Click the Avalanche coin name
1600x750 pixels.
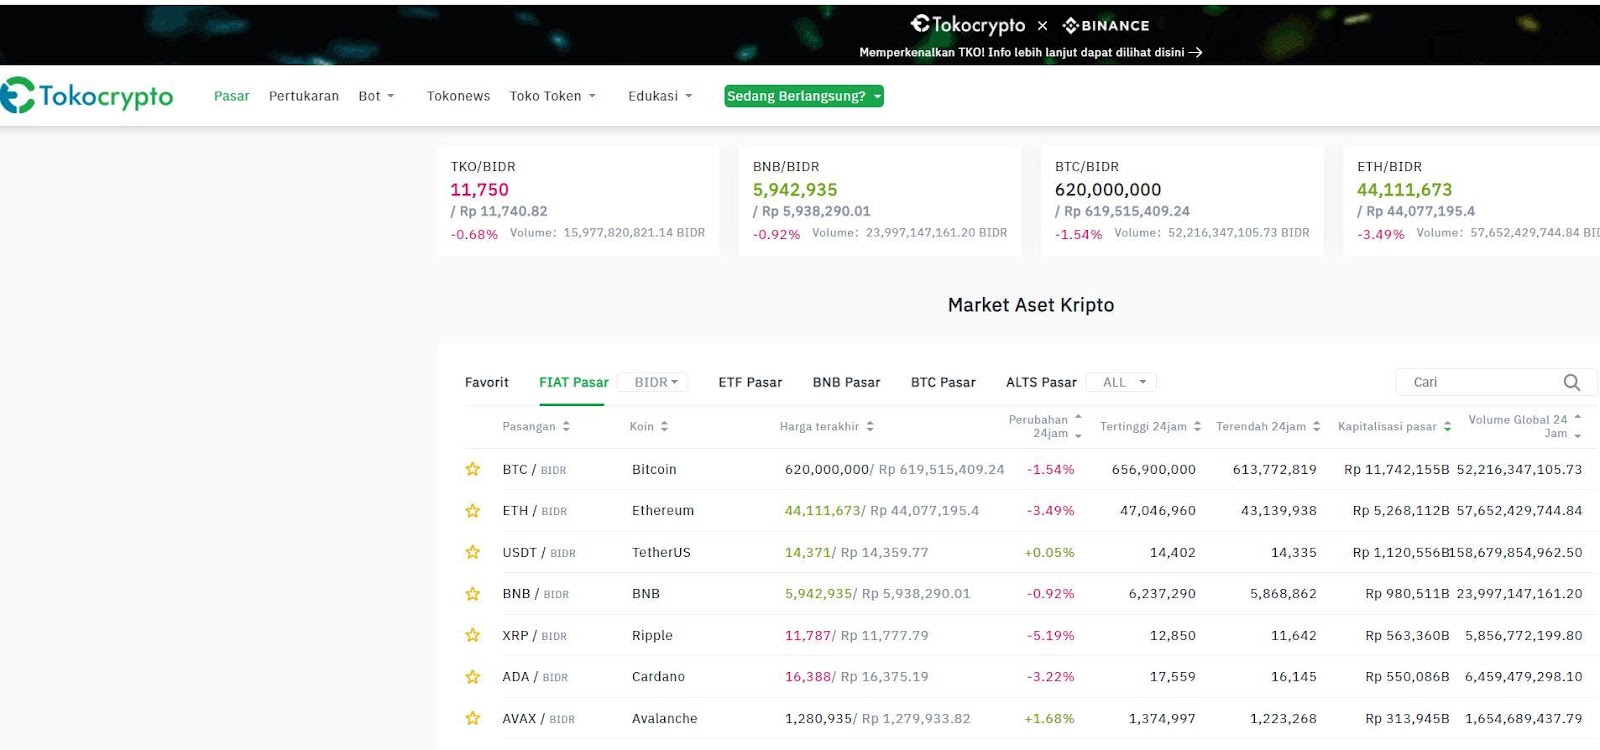[x=664, y=718]
